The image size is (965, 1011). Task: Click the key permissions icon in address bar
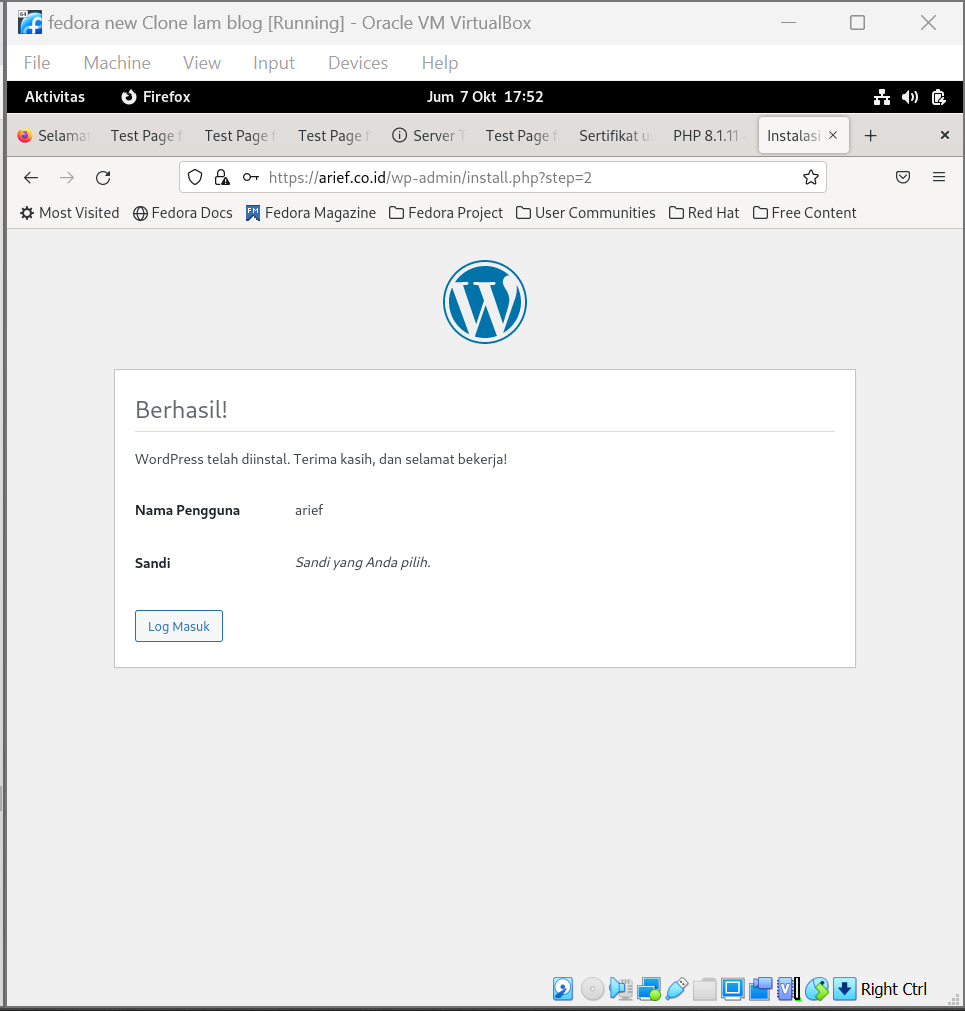click(251, 177)
